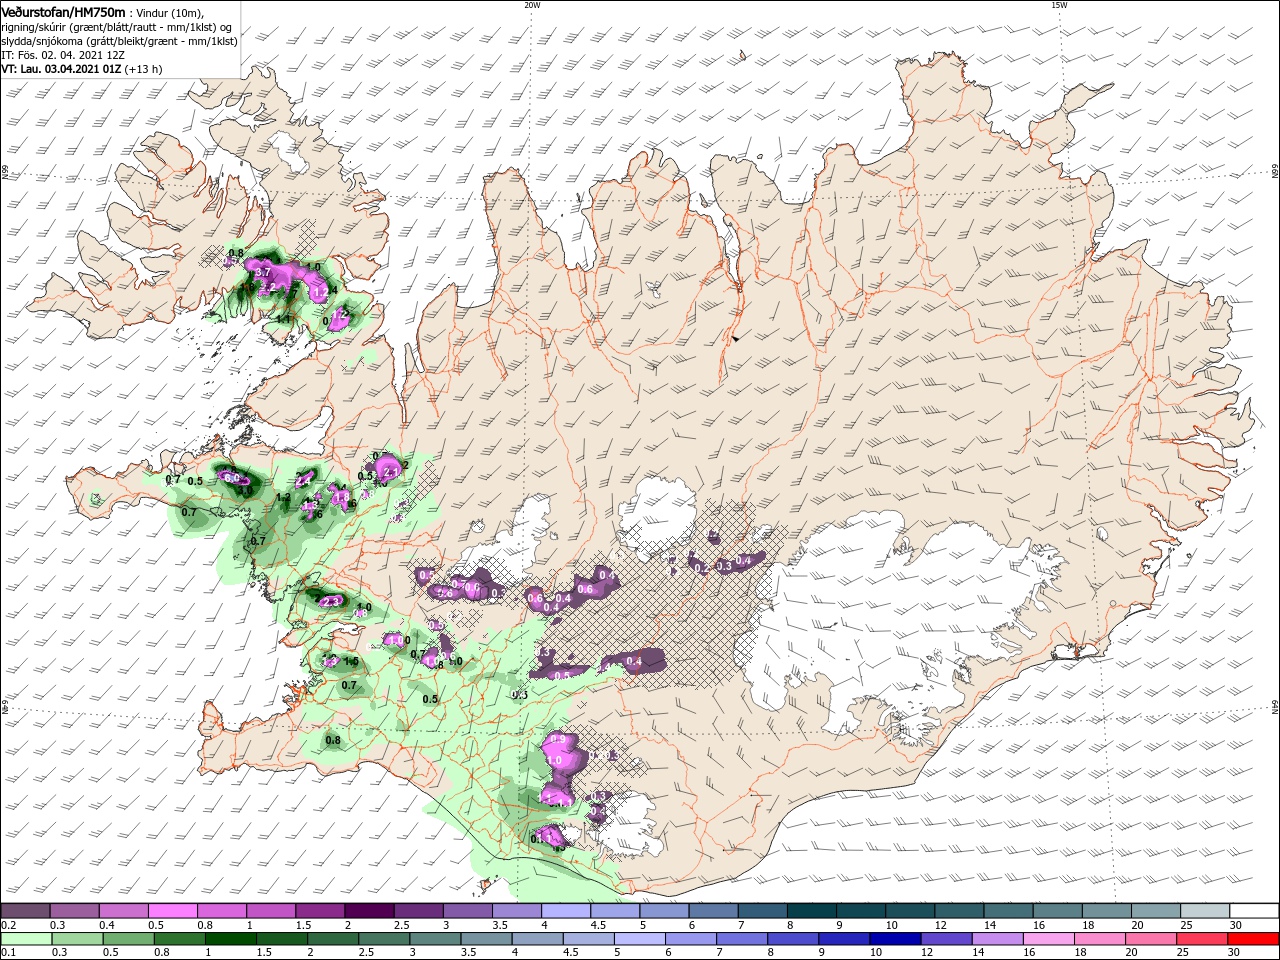
Task: Click the 66N latitude label on left edge
Action: click(x=5, y=172)
